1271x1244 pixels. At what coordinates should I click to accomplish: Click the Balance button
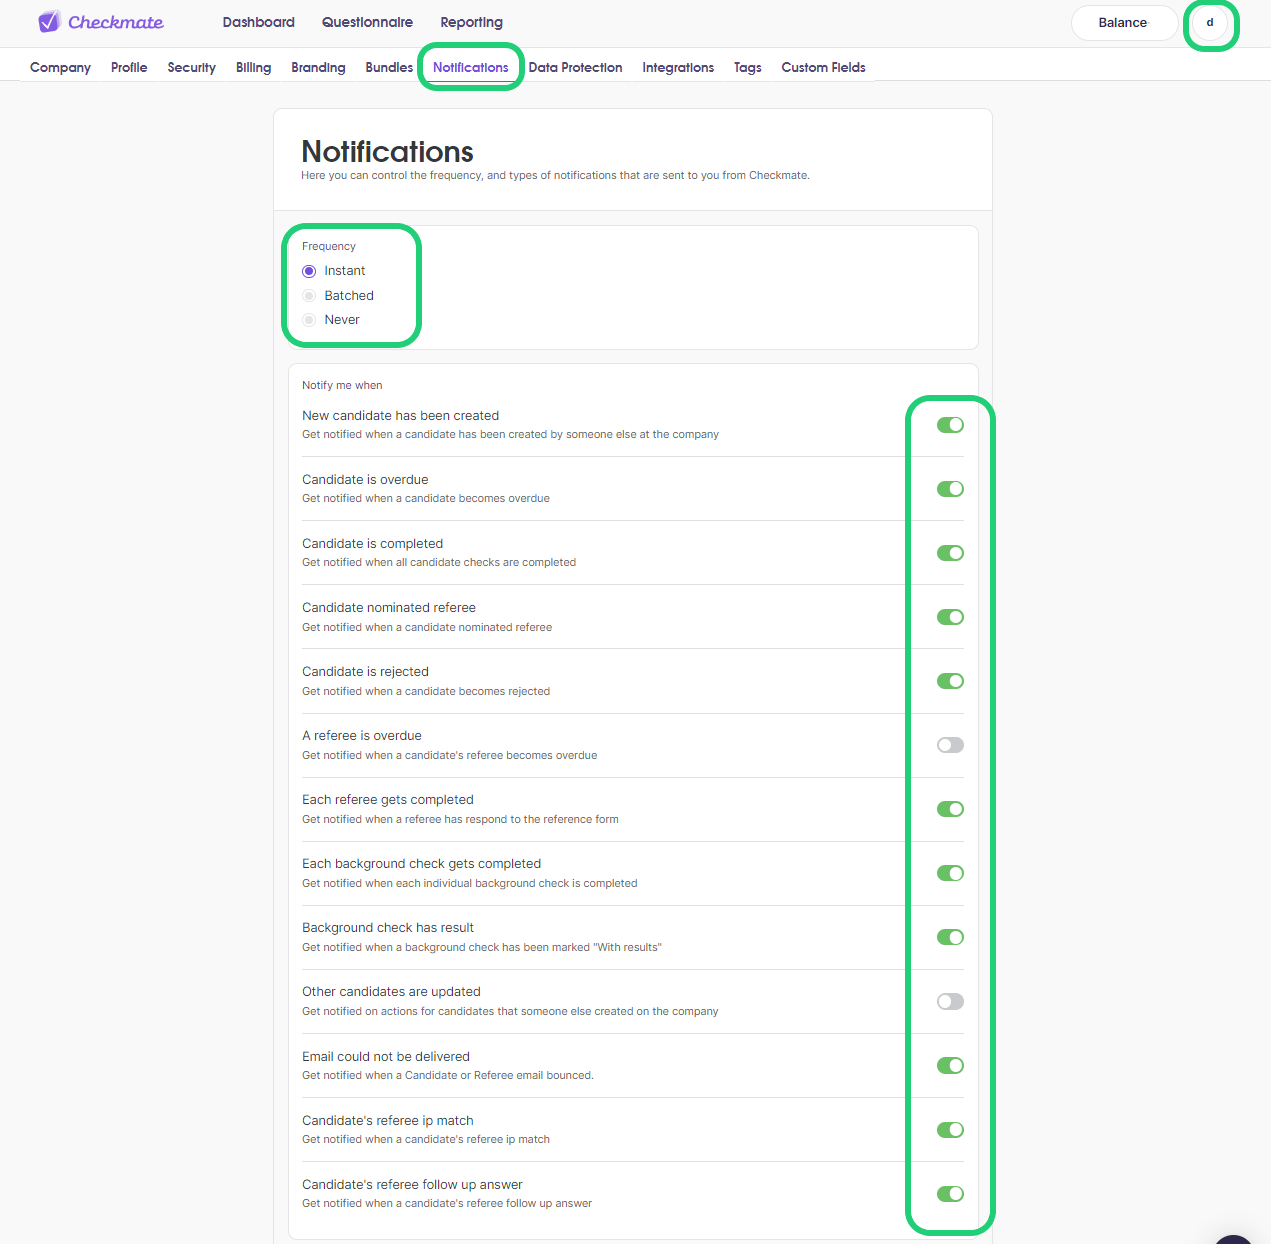pos(1123,23)
